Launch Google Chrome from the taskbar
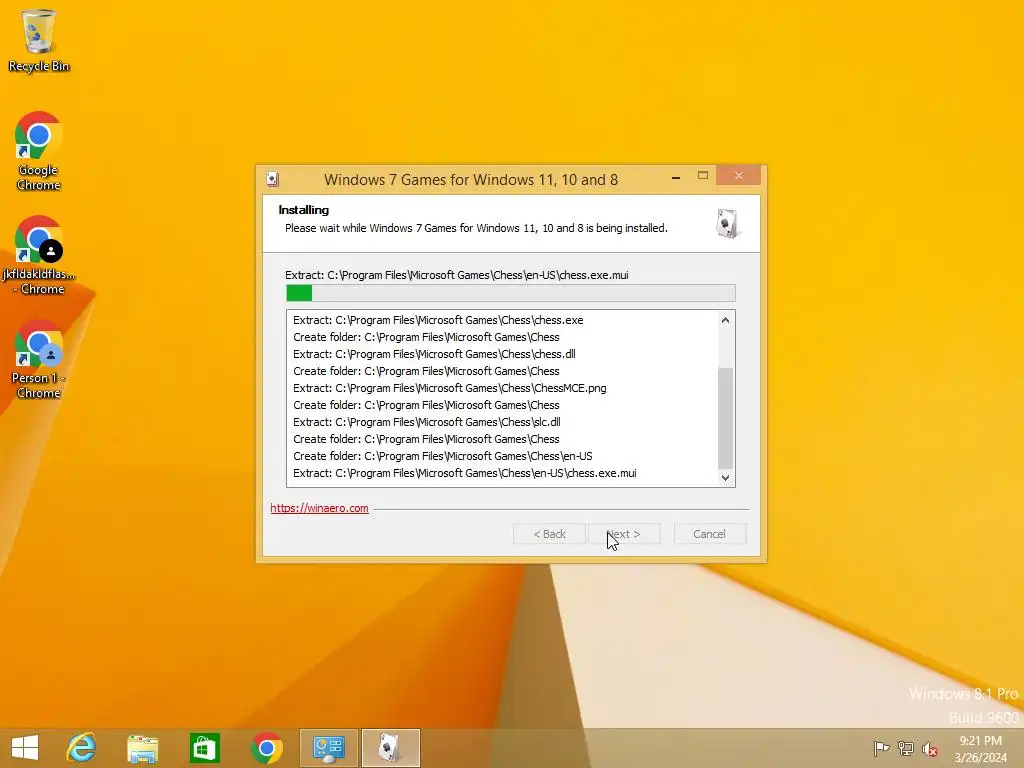Screen dimensions: 1024x768 coord(266,748)
